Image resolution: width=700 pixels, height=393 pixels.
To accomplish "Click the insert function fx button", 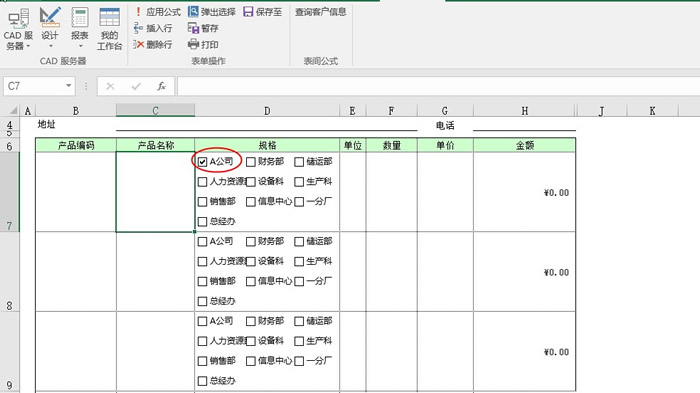I will 161,86.
